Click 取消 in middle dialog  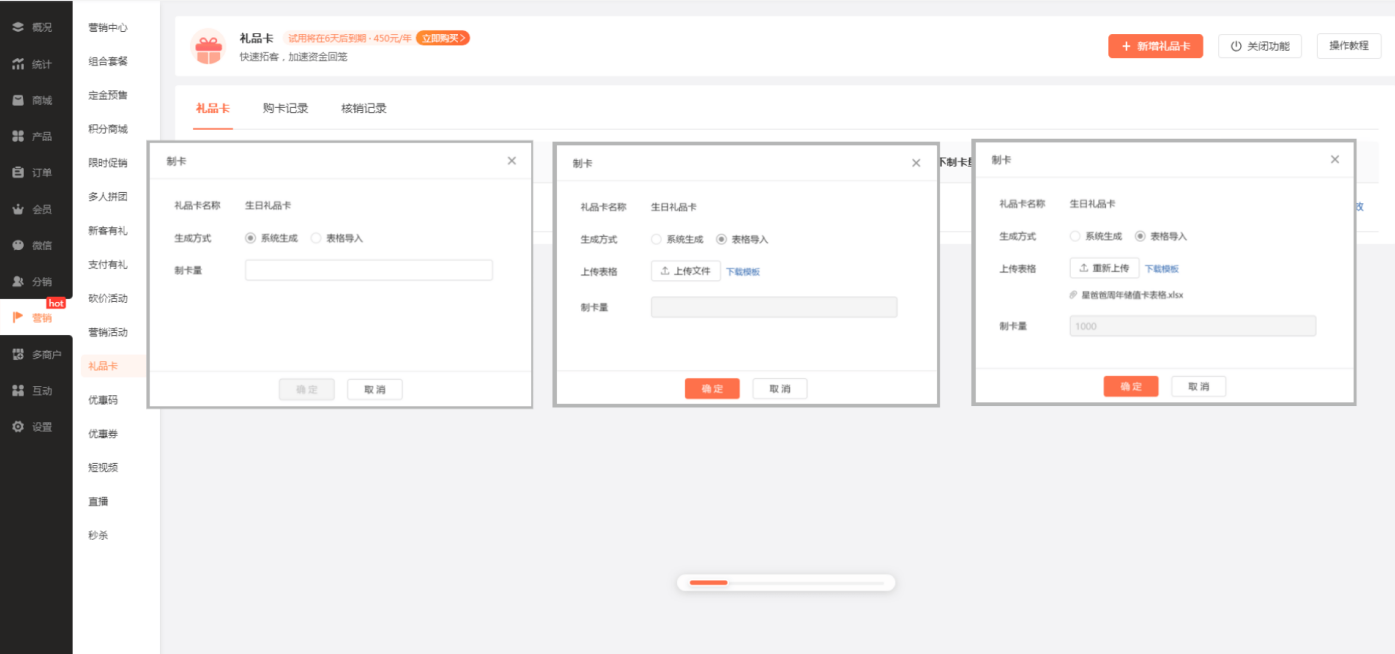[780, 389]
